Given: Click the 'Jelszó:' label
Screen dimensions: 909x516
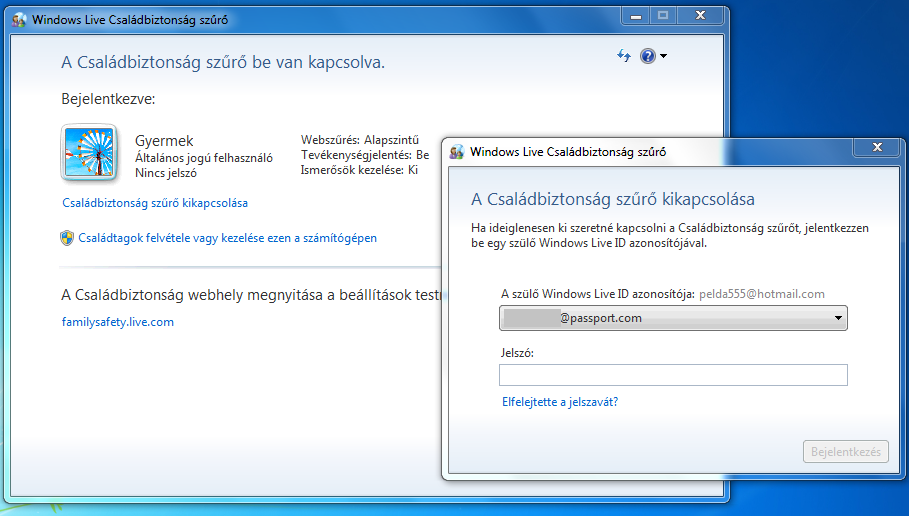Looking at the screenshot, I should pyautogui.click(x=517, y=353).
